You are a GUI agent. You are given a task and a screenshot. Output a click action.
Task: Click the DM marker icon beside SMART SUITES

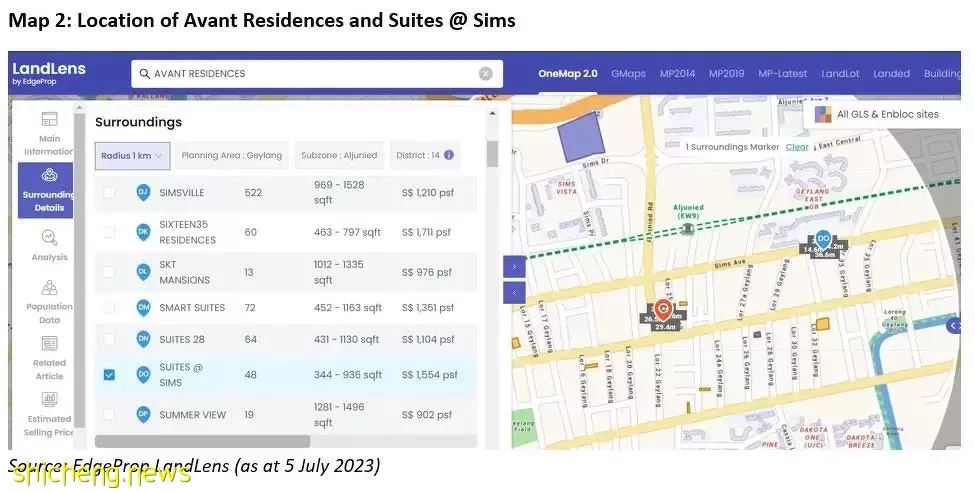pos(143,308)
